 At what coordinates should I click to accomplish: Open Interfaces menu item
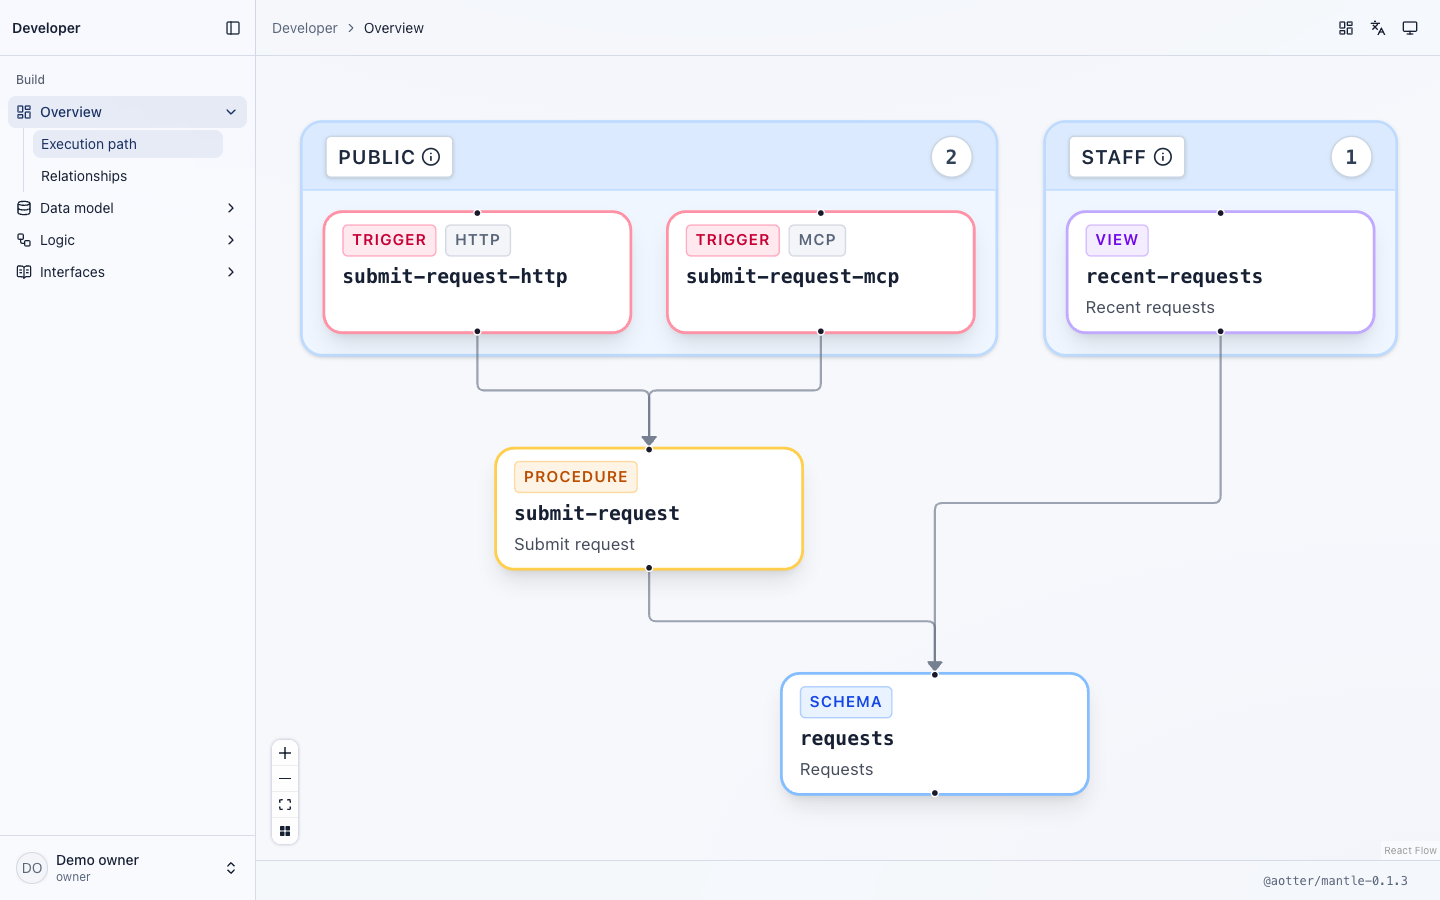(127, 272)
